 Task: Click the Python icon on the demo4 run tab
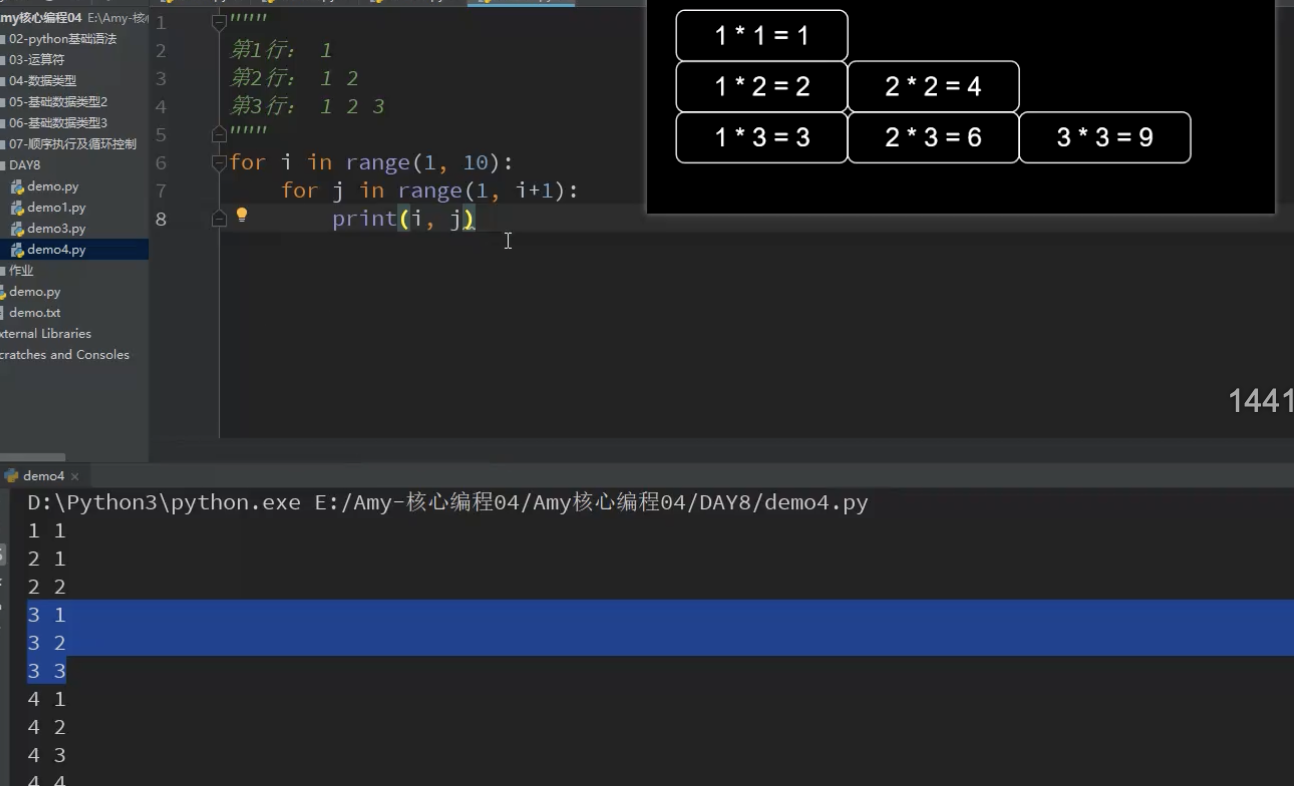click(x=11, y=476)
